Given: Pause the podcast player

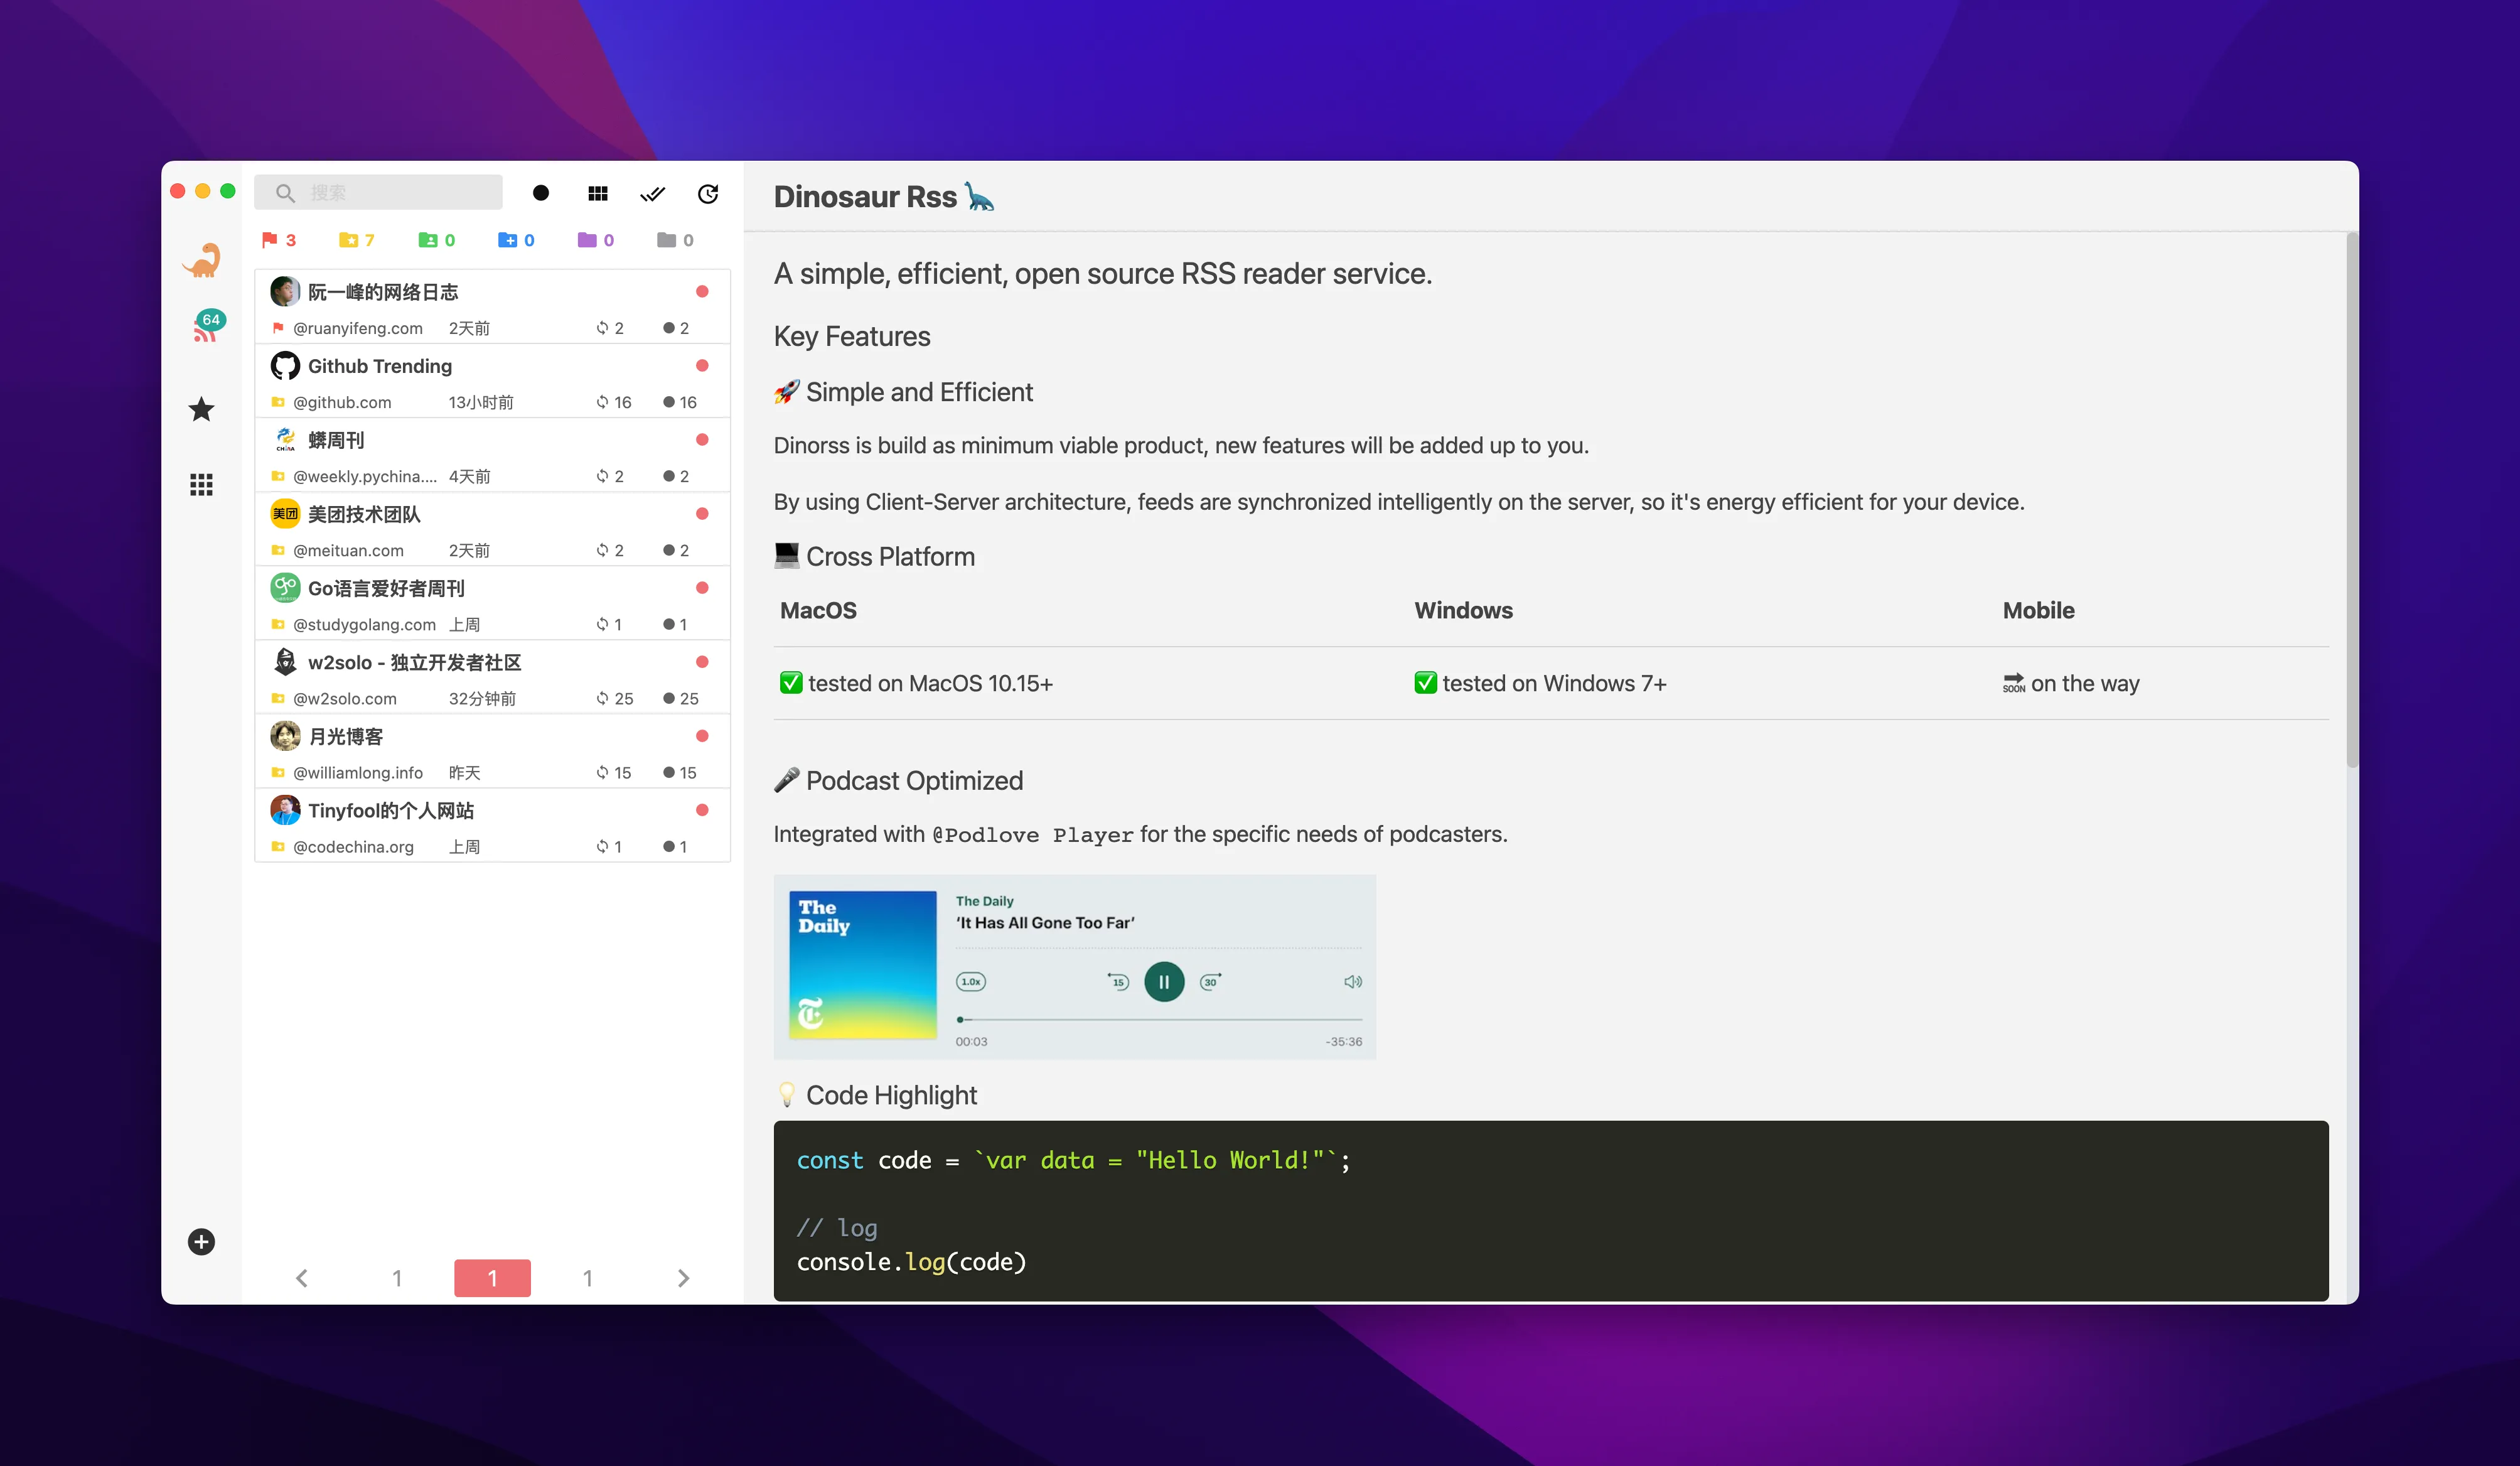Looking at the screenshot, I should tap(1164, 981).
